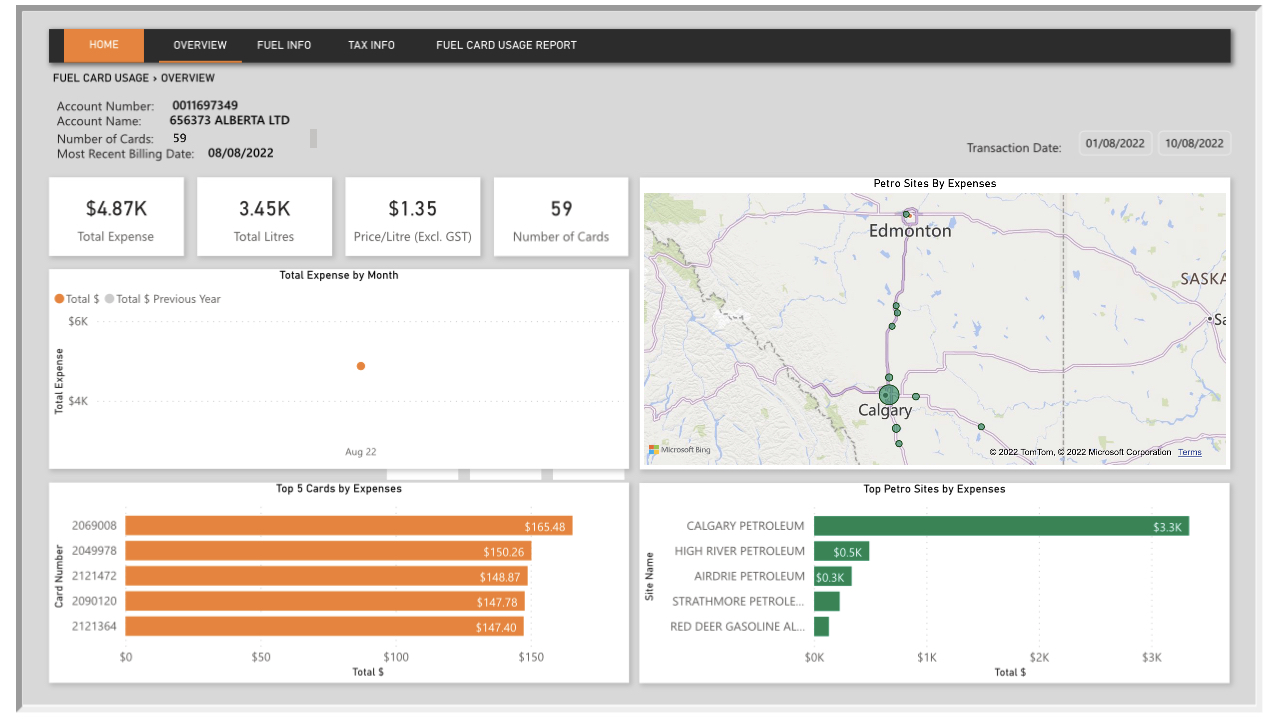Click the Top Petro Sites by Expenses title
1284x727 pixels.
pos(934,489)
